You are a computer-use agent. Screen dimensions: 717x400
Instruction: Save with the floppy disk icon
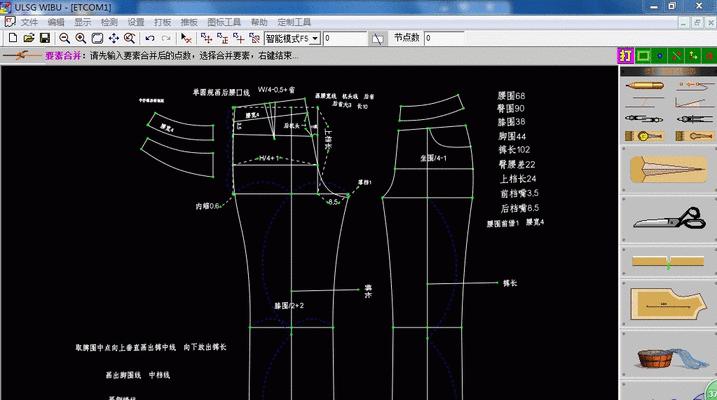point(45,38)
